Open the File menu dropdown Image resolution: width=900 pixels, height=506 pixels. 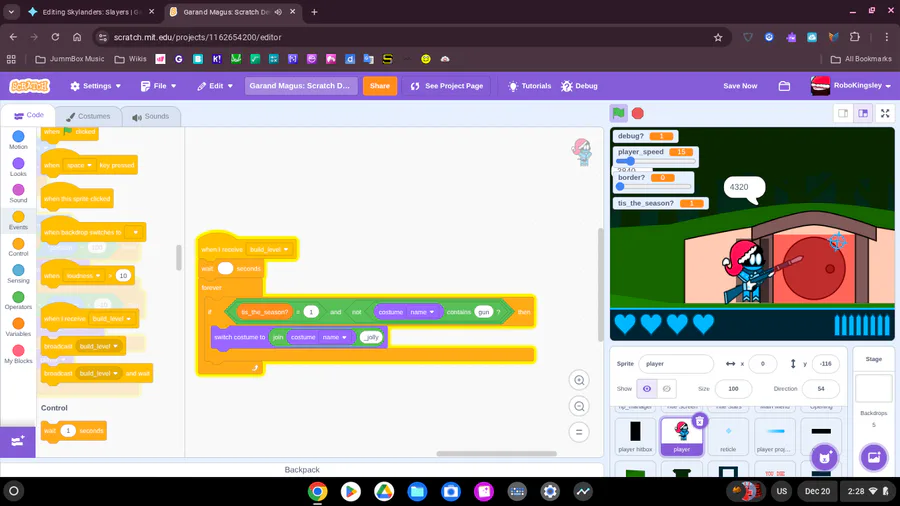[x=158, y=86]
